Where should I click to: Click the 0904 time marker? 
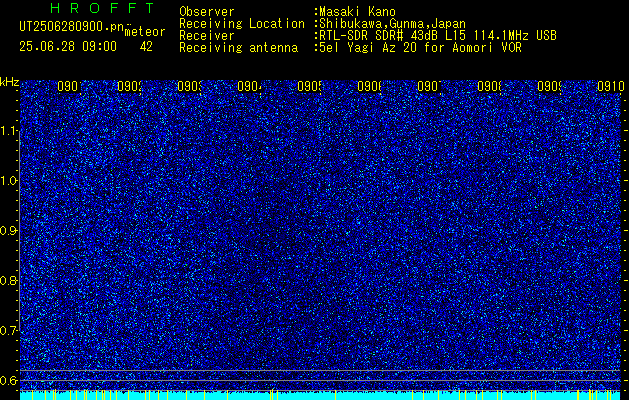[249, 86]
